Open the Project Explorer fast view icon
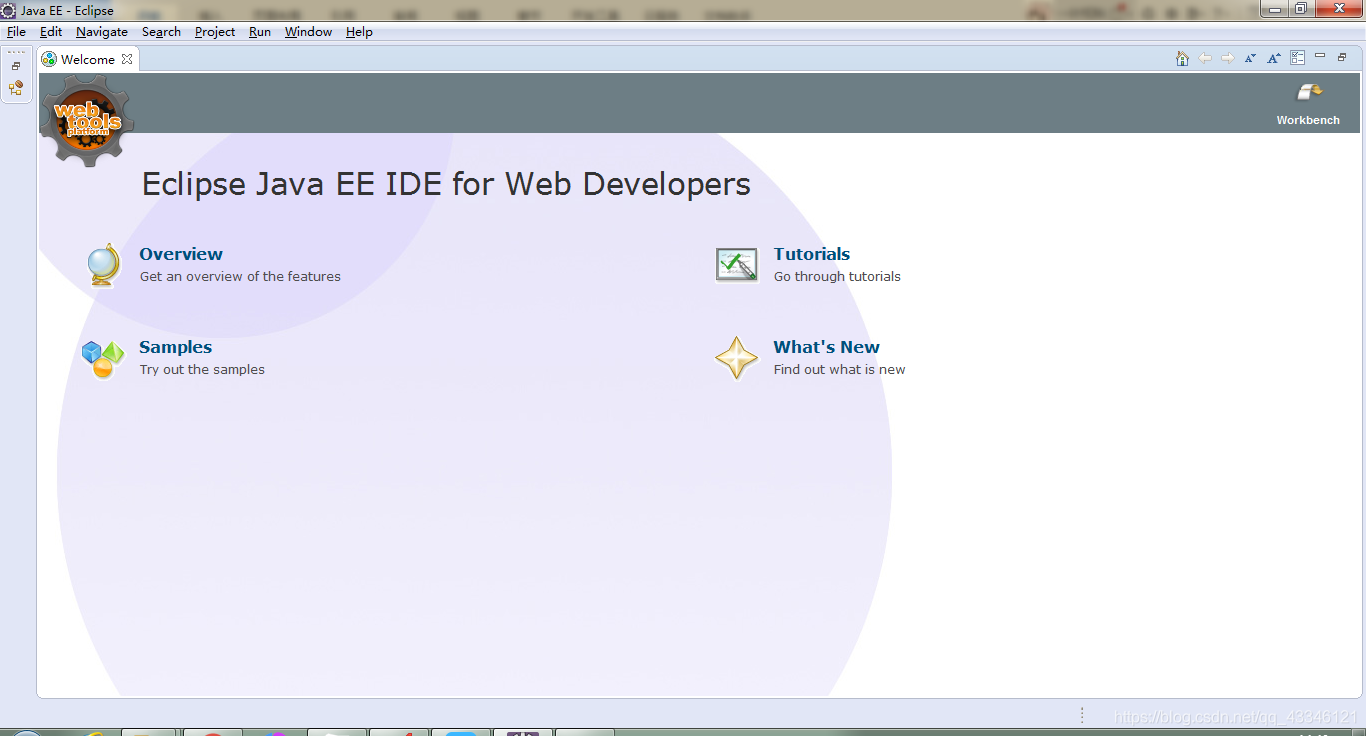The image size is (1366, 736). (16, 88)
